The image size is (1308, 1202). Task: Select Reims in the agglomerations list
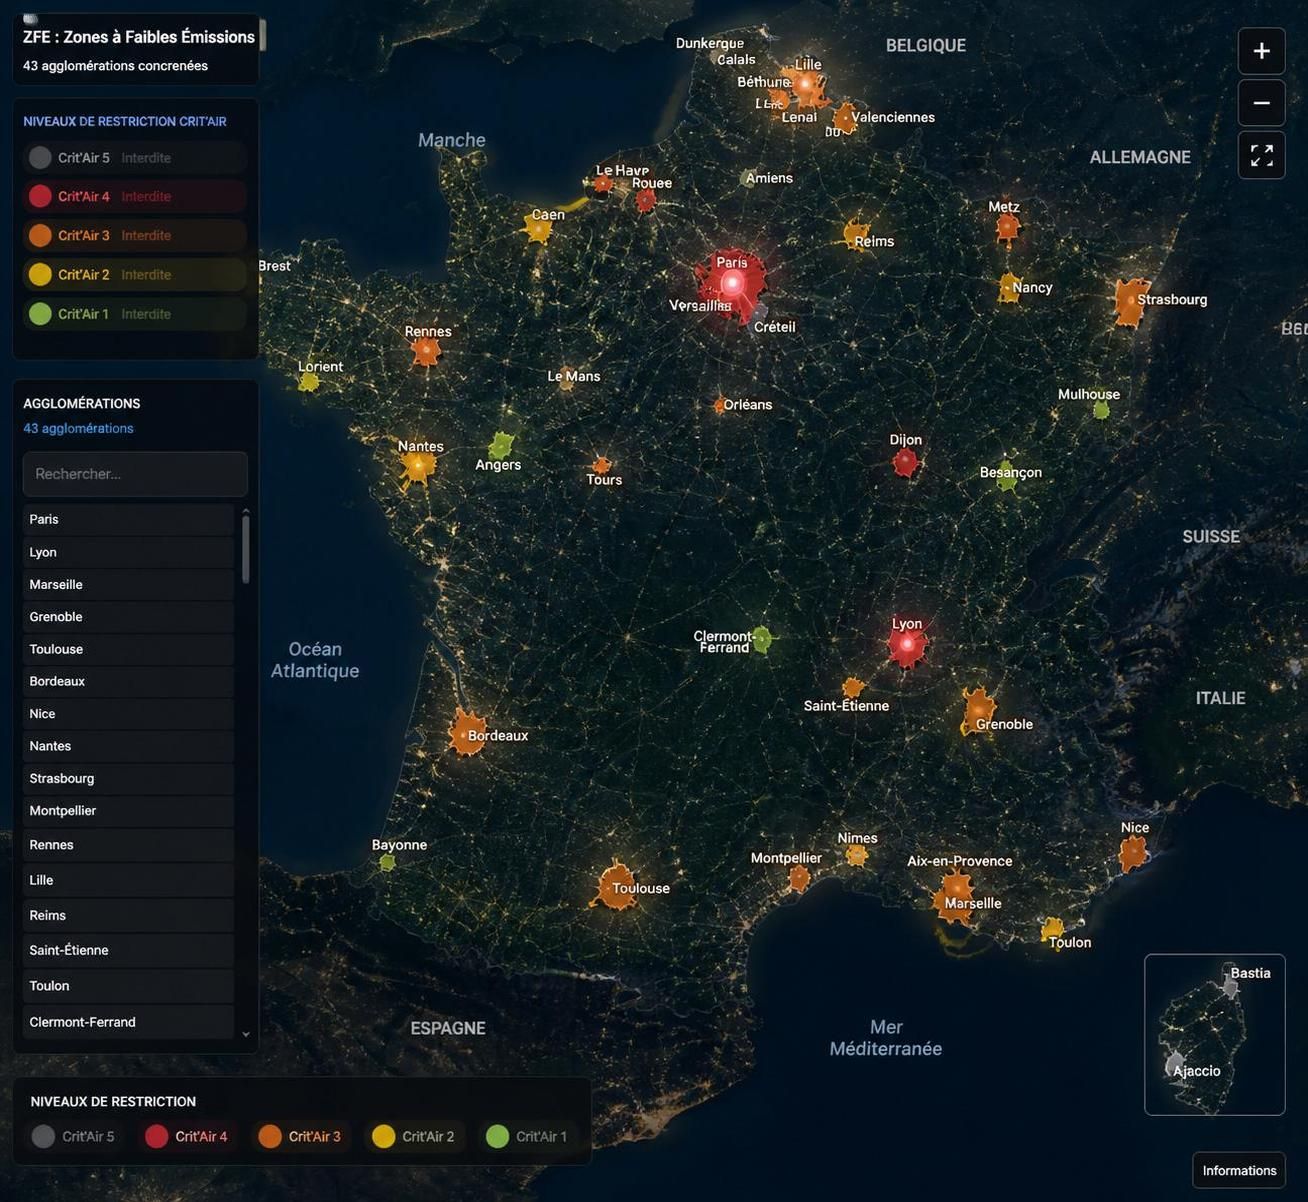(x=128, y=915)
